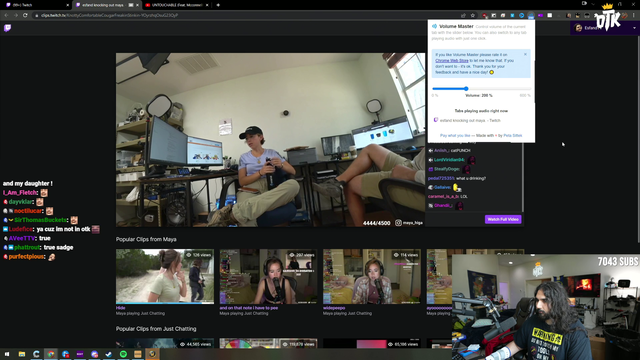The image size is (640, 360).
Task: Open Steam from the taskbar
Action: pyautogui.click(x=109, y=354)
